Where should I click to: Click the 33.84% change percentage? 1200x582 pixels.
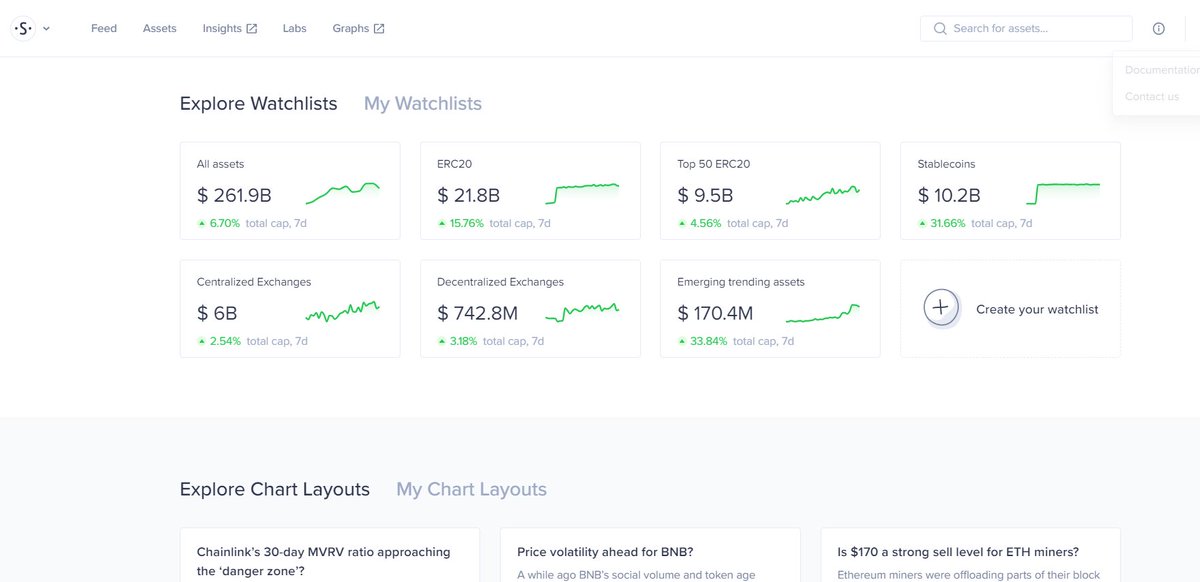click(x=708, y=341)
